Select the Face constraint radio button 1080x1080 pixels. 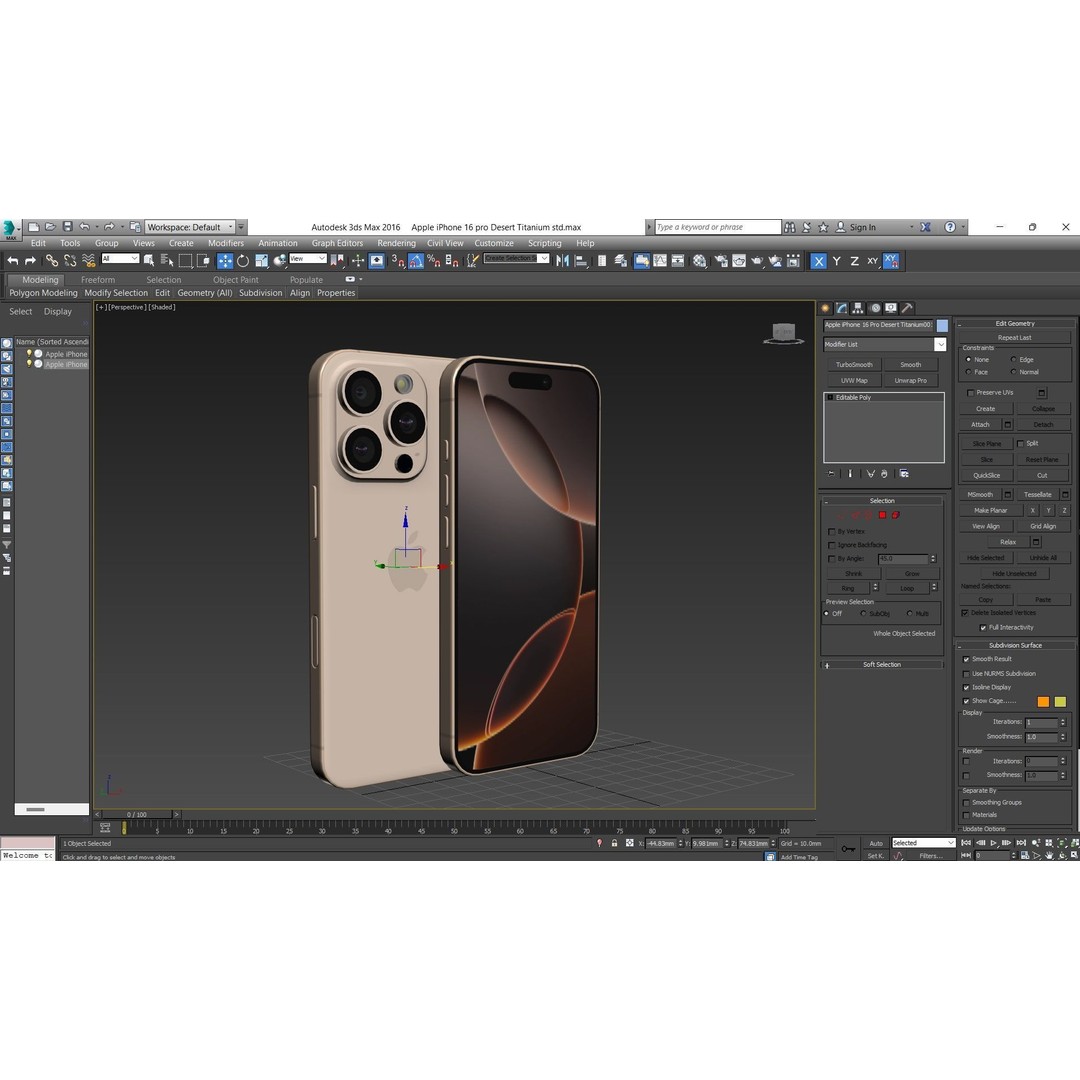(968, 372)
